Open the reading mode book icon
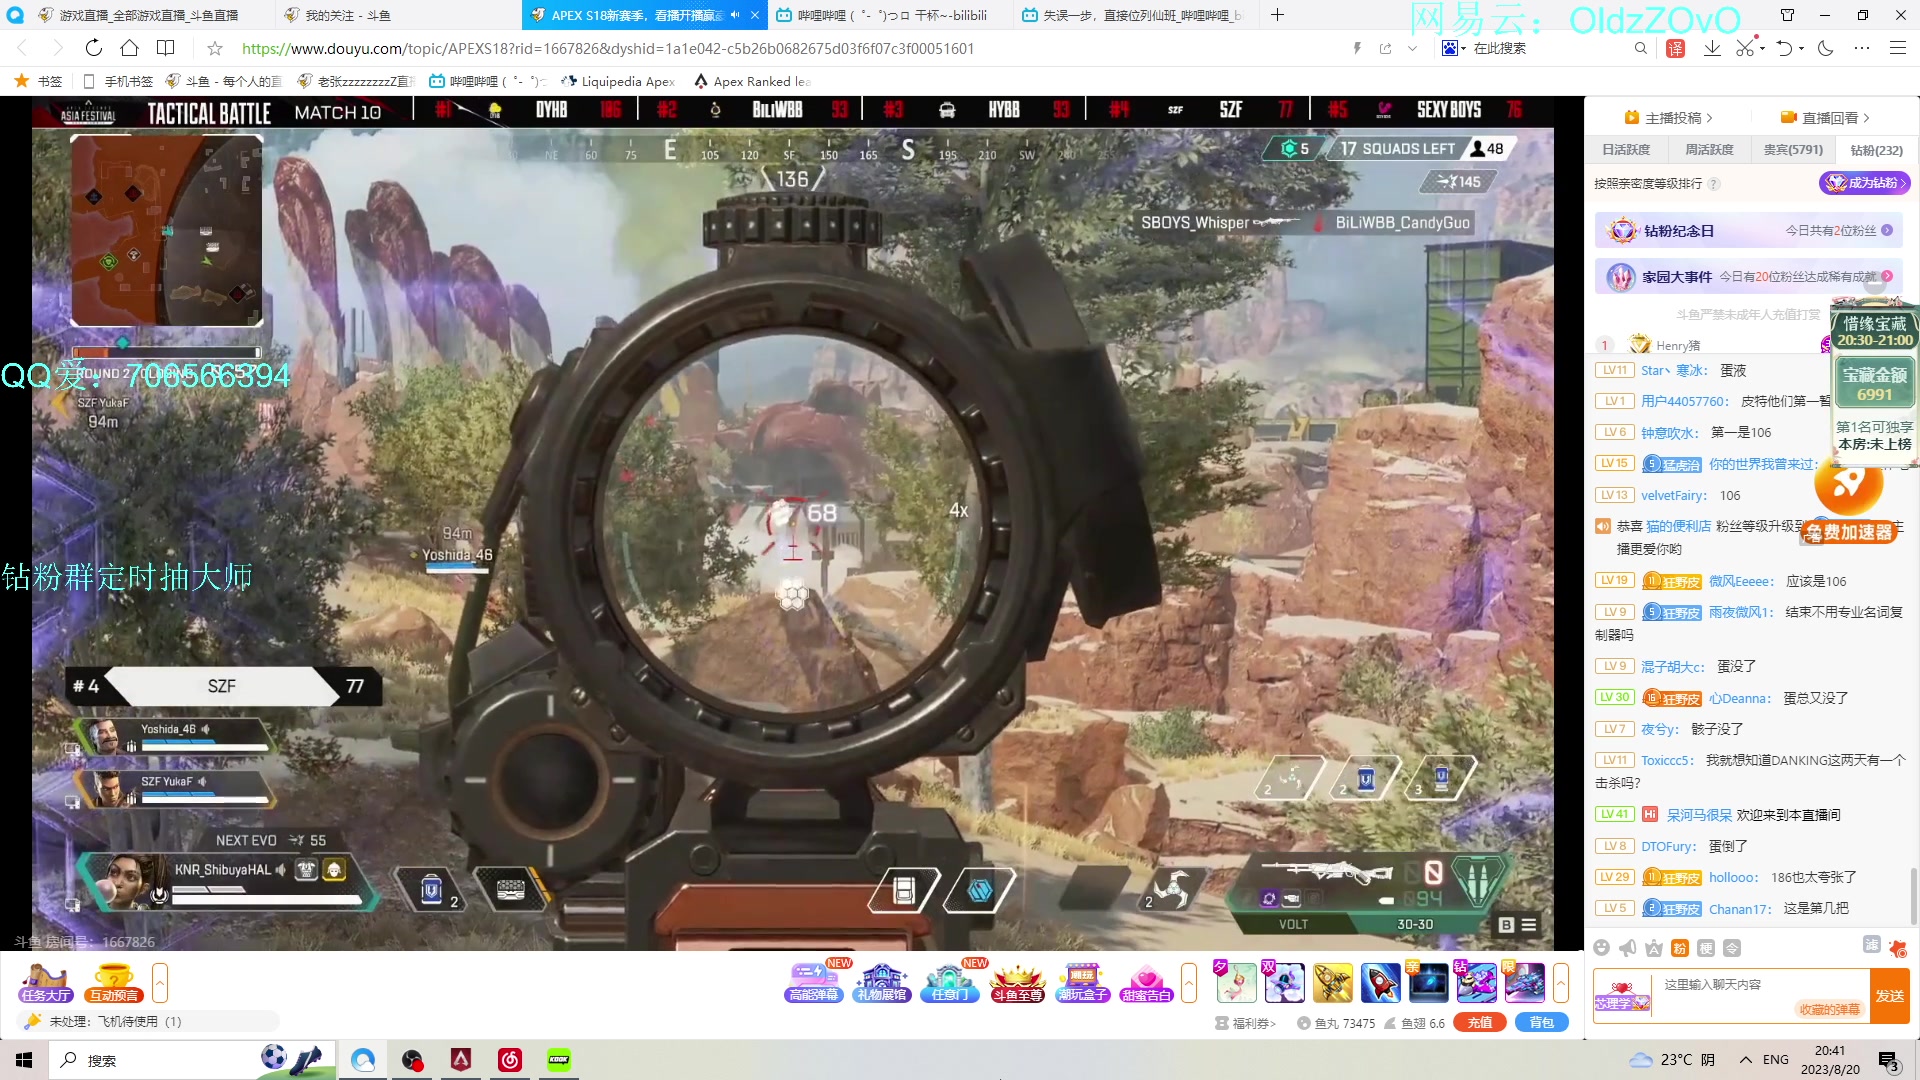Screen dimensions: 1920x1080 coord(166,48)
